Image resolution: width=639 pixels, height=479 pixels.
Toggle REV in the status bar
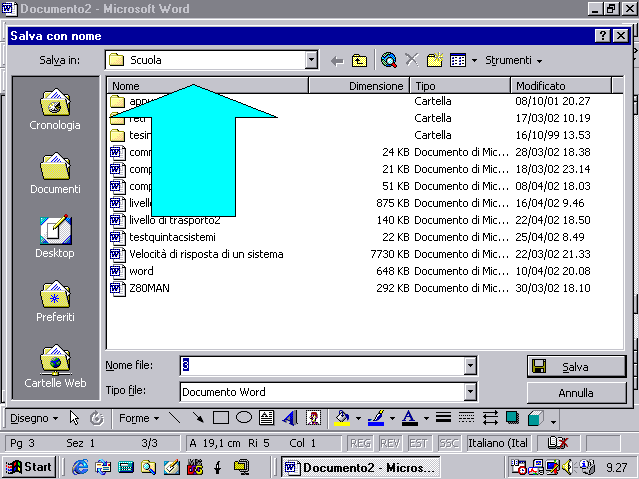tap(390, 443)
